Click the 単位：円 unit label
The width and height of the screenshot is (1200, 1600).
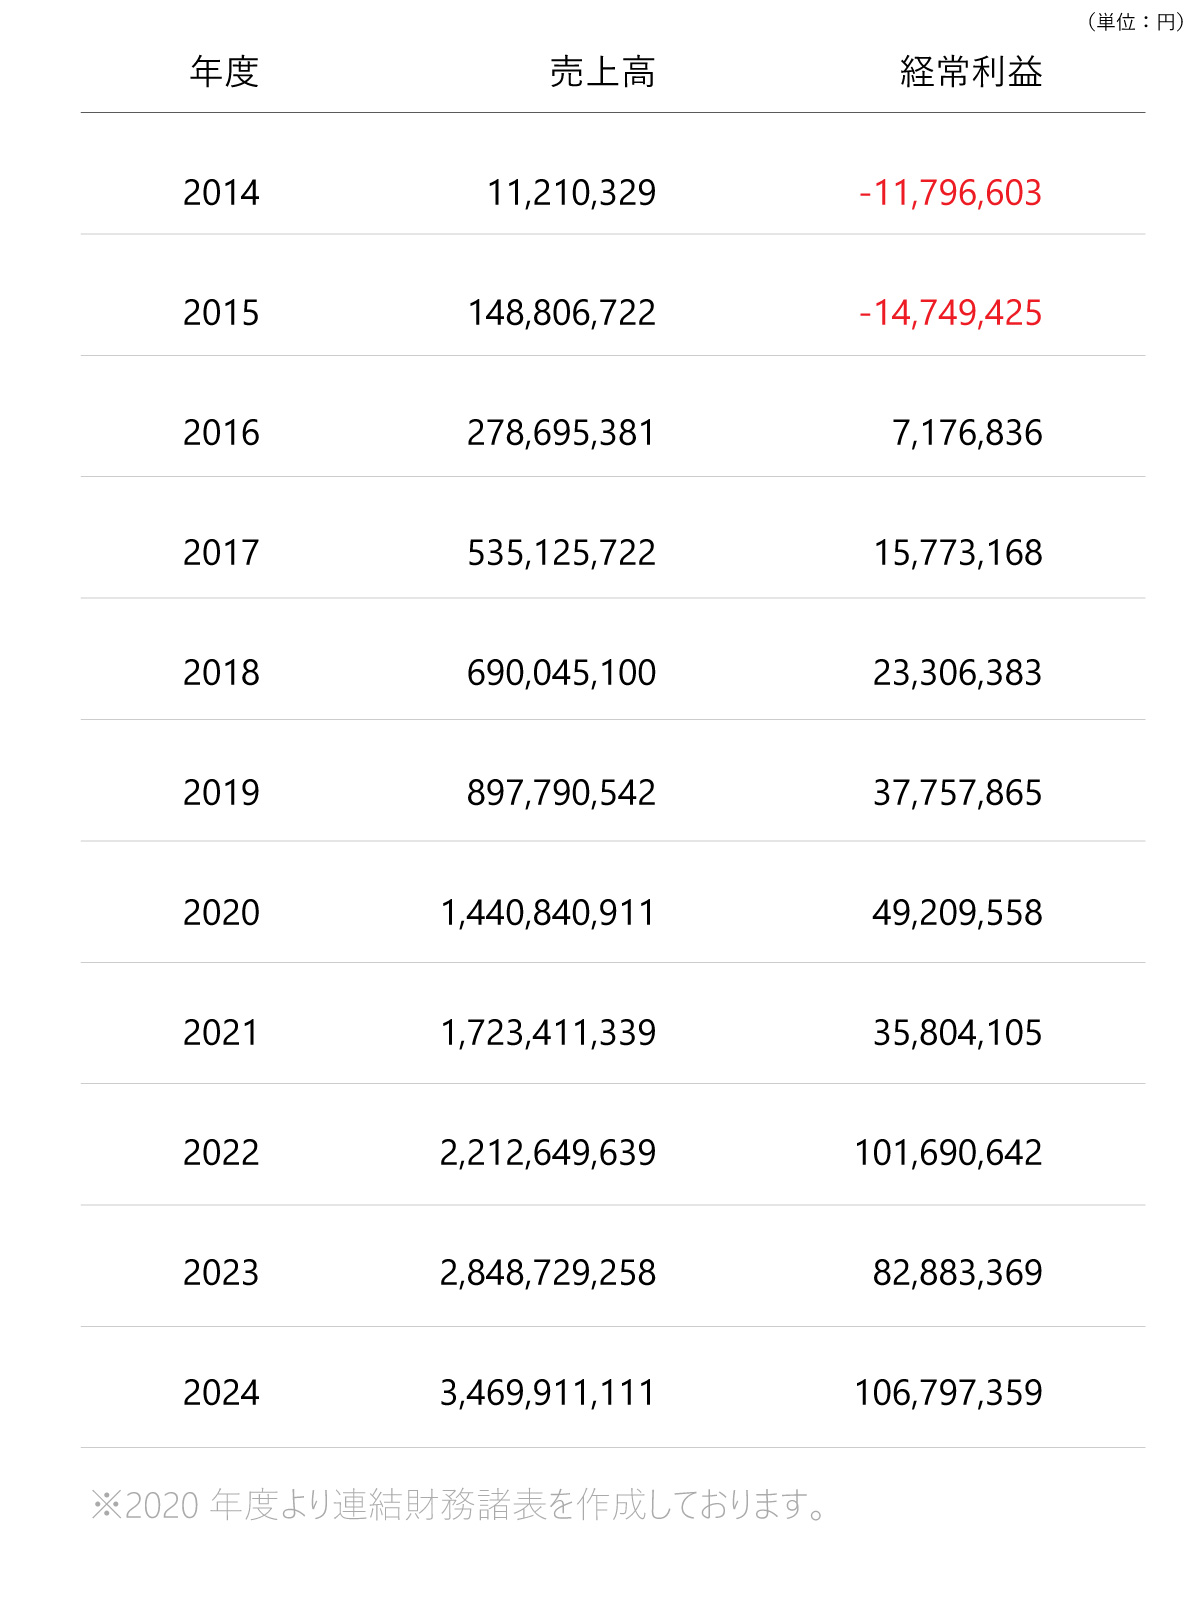click(x=1135, y=22)
